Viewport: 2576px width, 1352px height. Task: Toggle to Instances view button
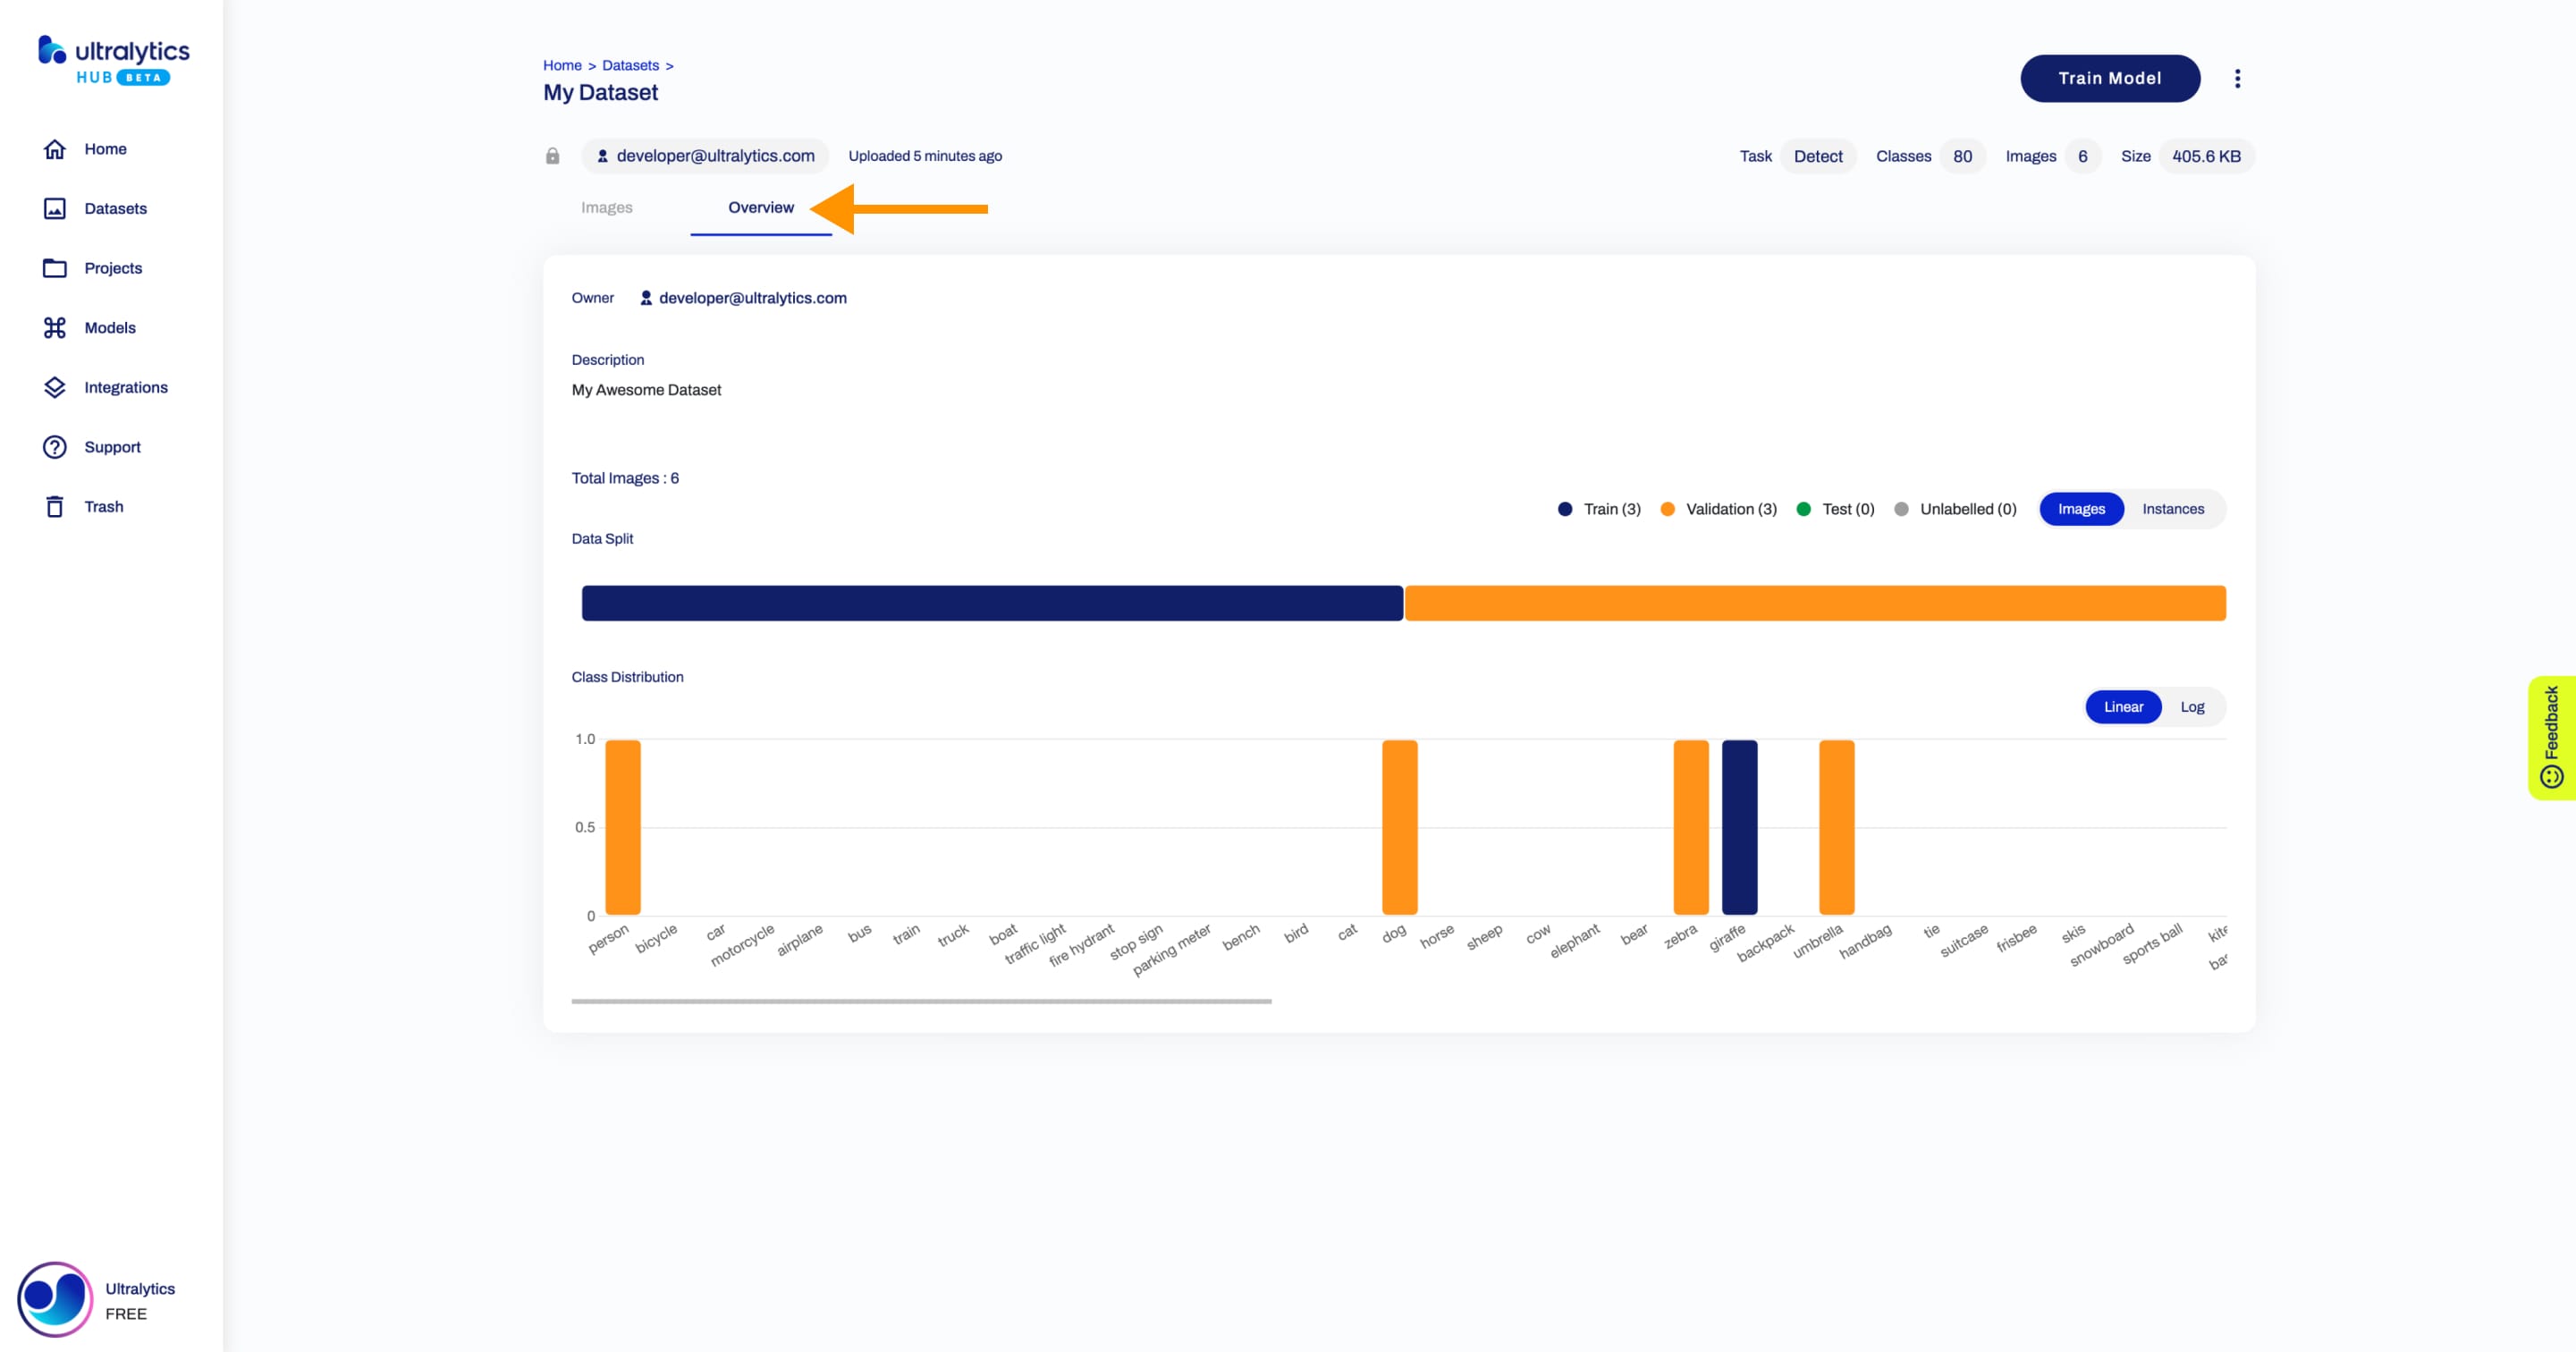2172,509
